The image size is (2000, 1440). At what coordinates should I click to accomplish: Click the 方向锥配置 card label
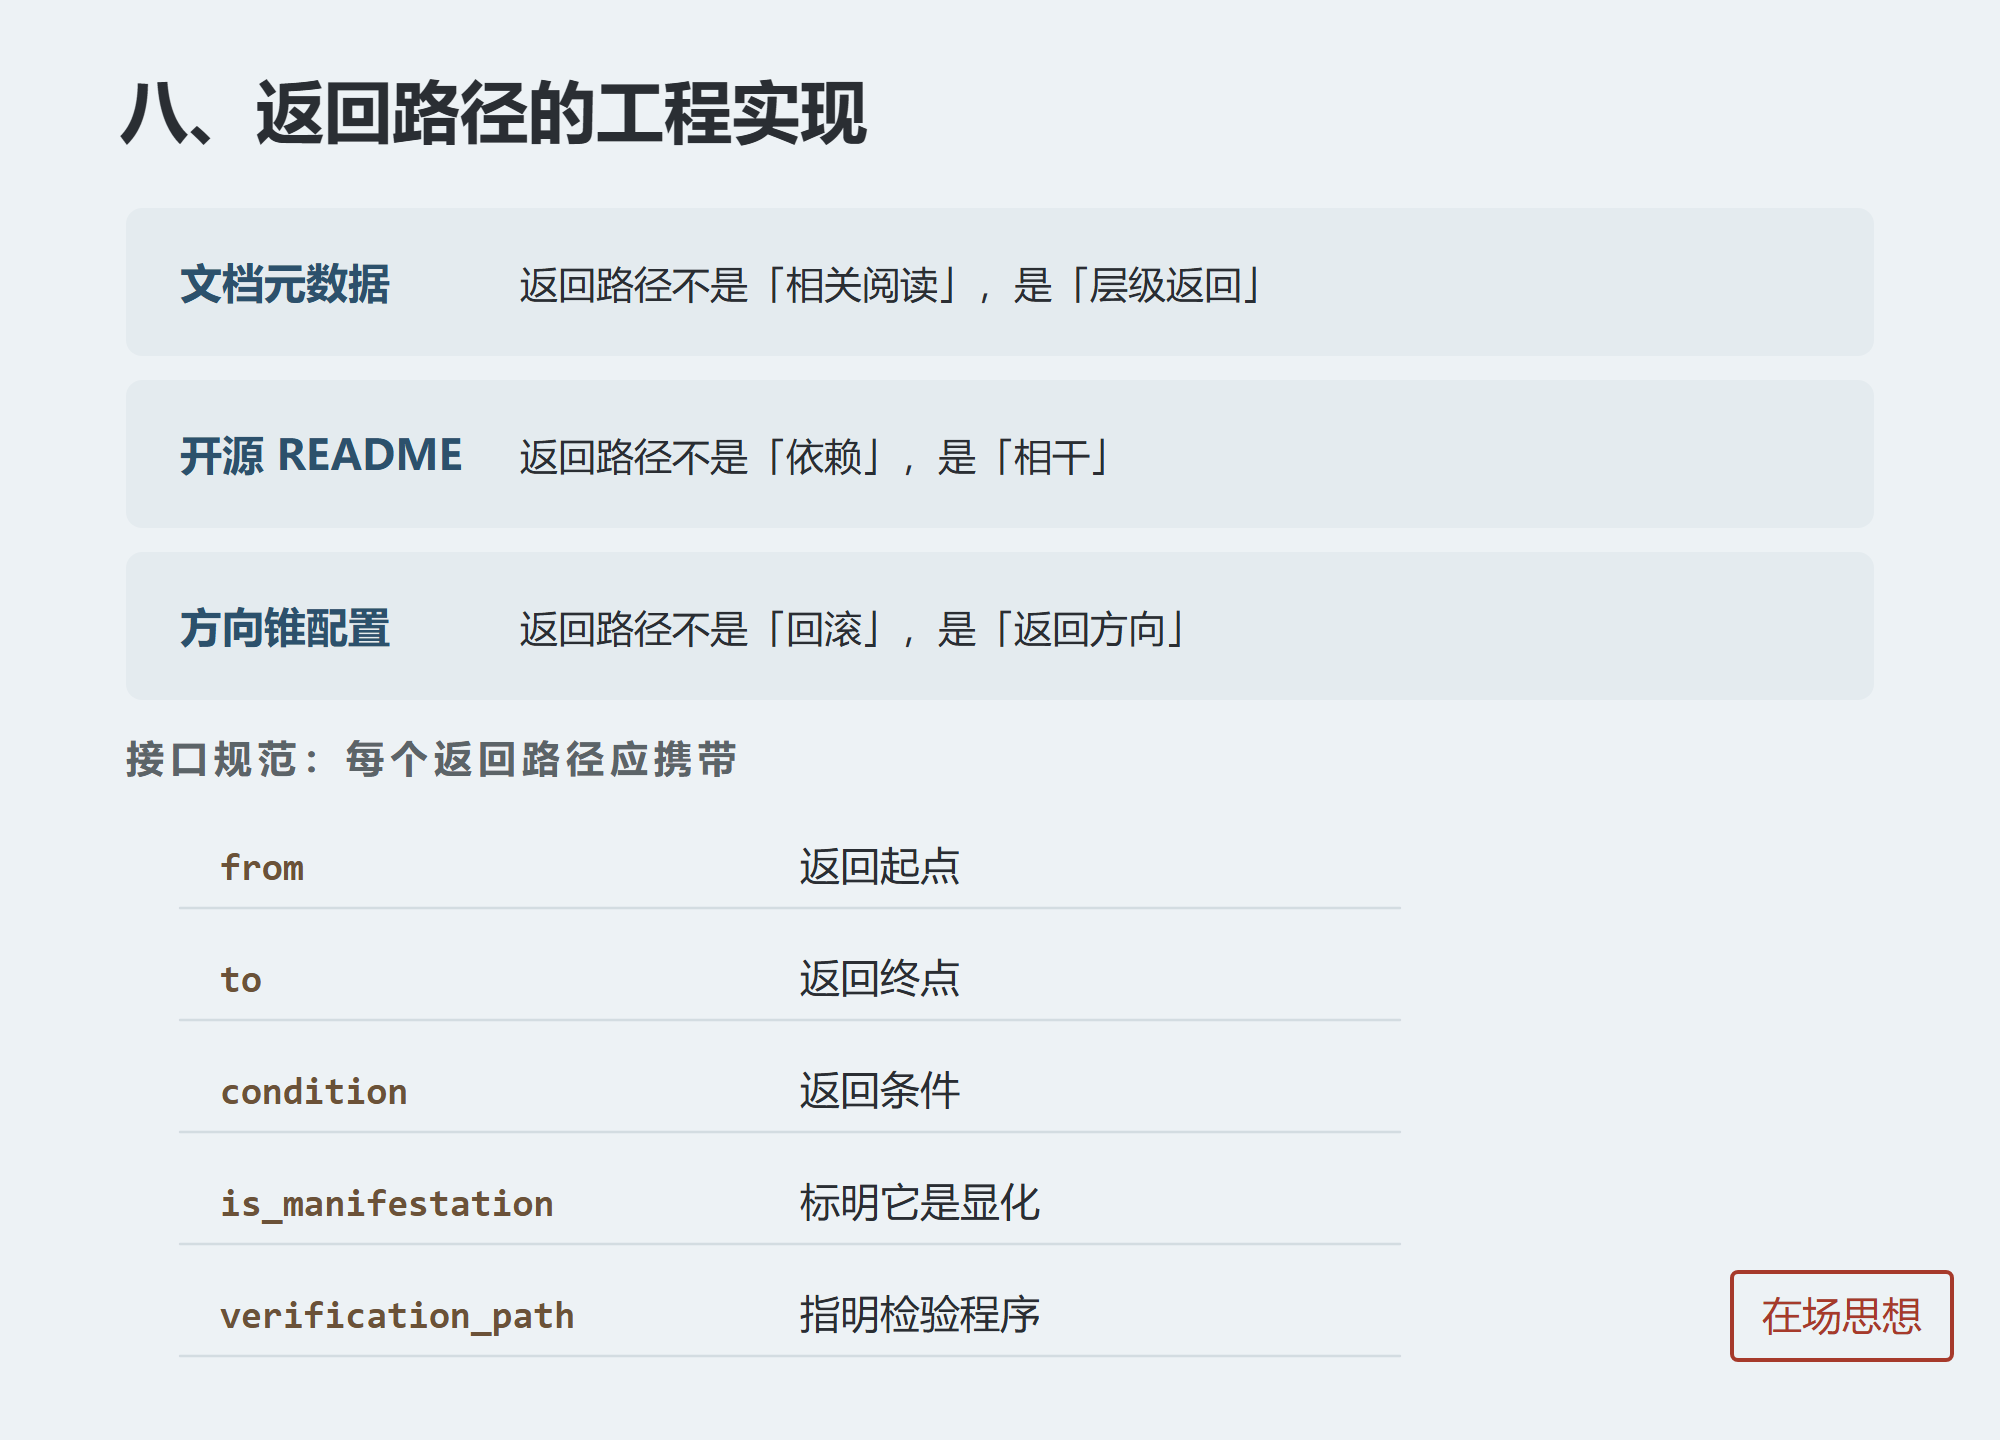pyautogui.click(x=285, y=628)
